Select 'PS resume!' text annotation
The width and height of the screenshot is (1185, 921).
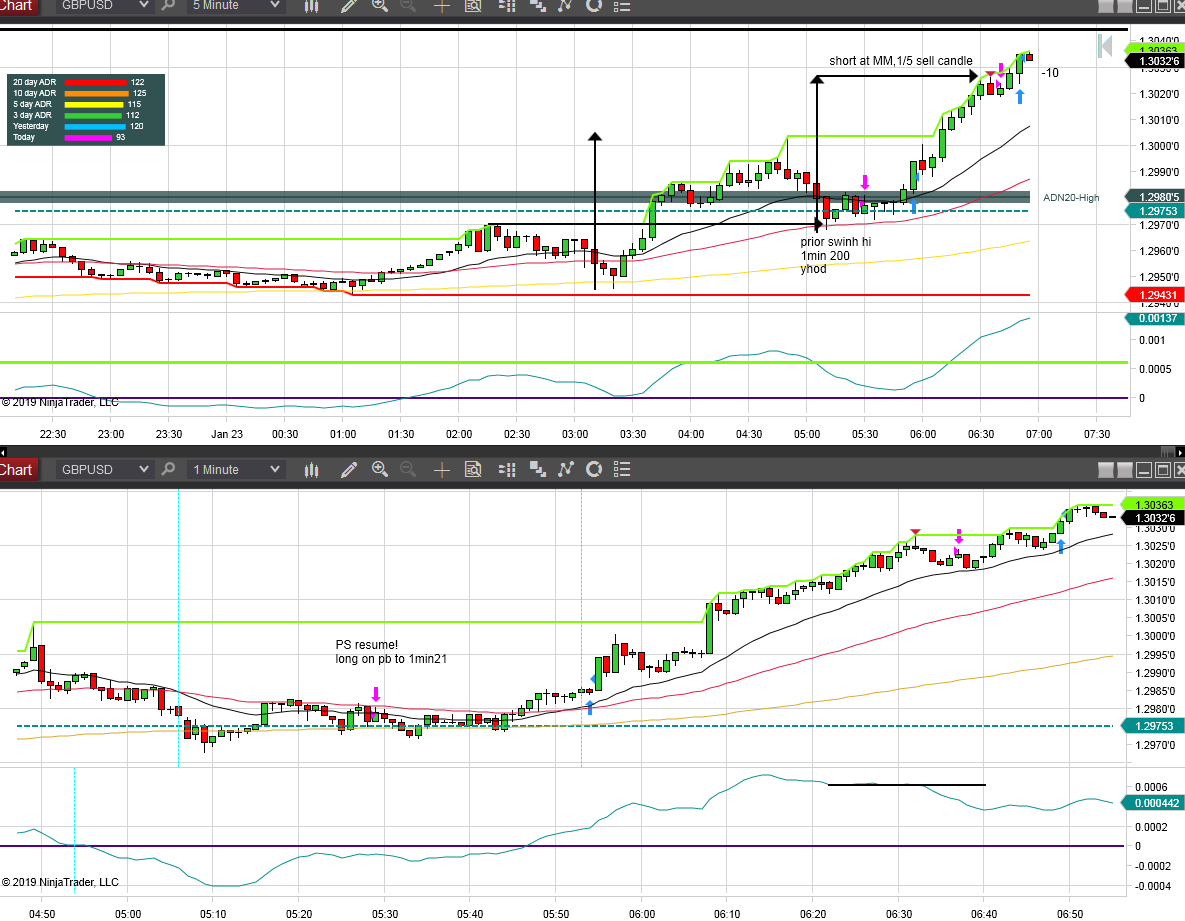[367, 644]
